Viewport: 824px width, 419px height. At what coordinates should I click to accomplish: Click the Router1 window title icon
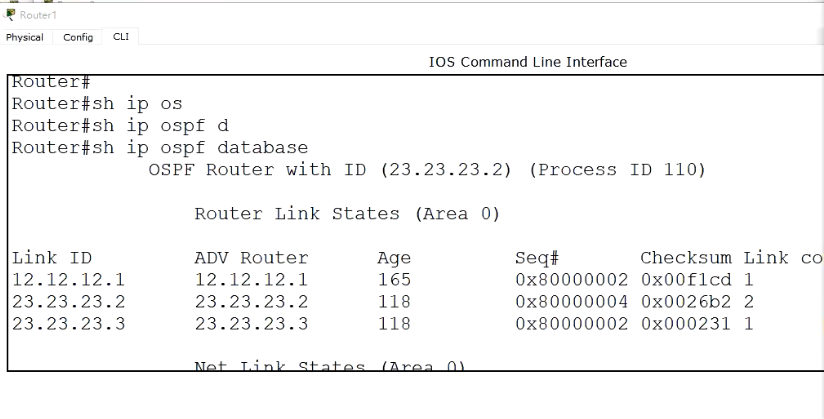pos(10,15)
